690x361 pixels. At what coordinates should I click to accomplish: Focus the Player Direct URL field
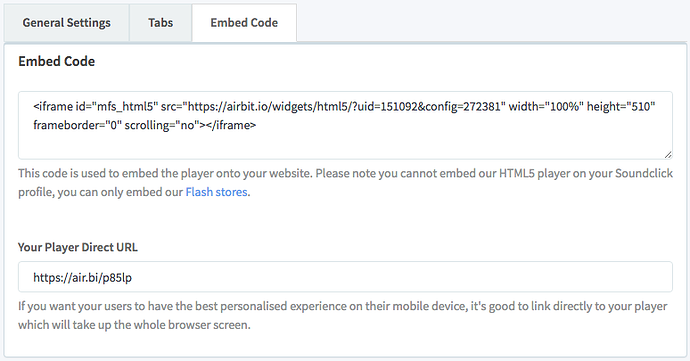[x=345, y=277]
